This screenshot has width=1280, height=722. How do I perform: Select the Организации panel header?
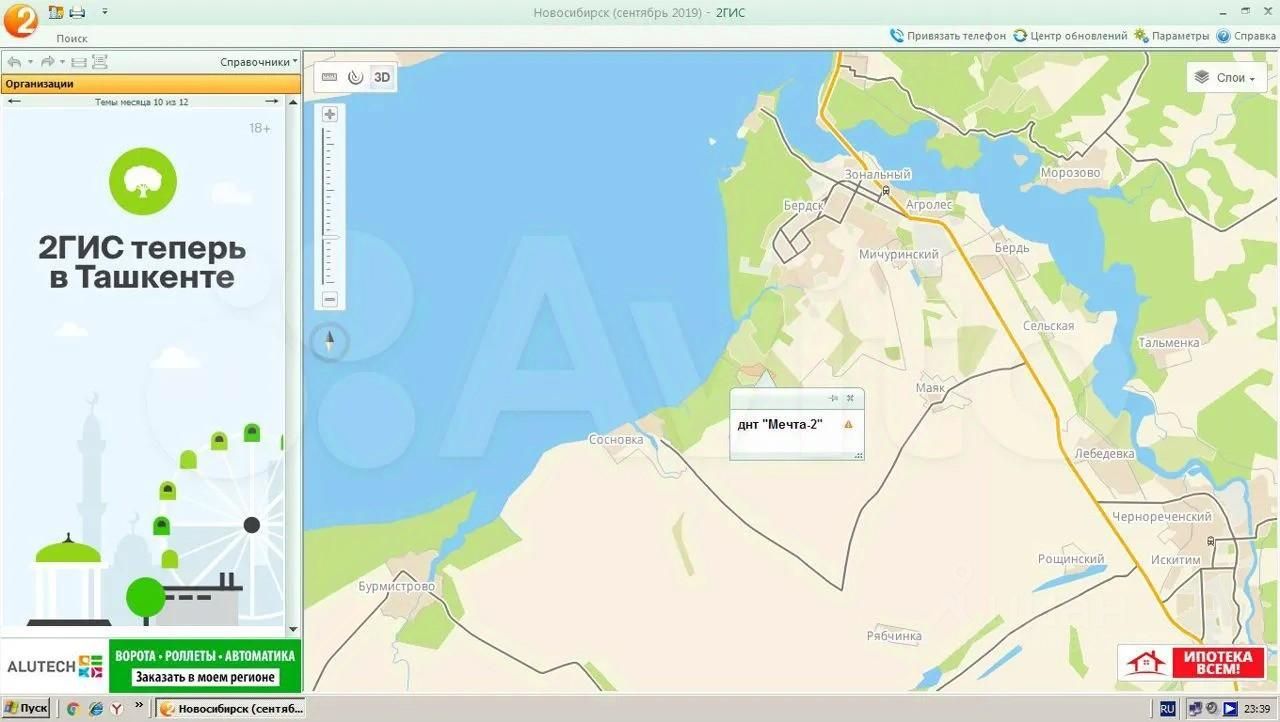tap(151, 84)
